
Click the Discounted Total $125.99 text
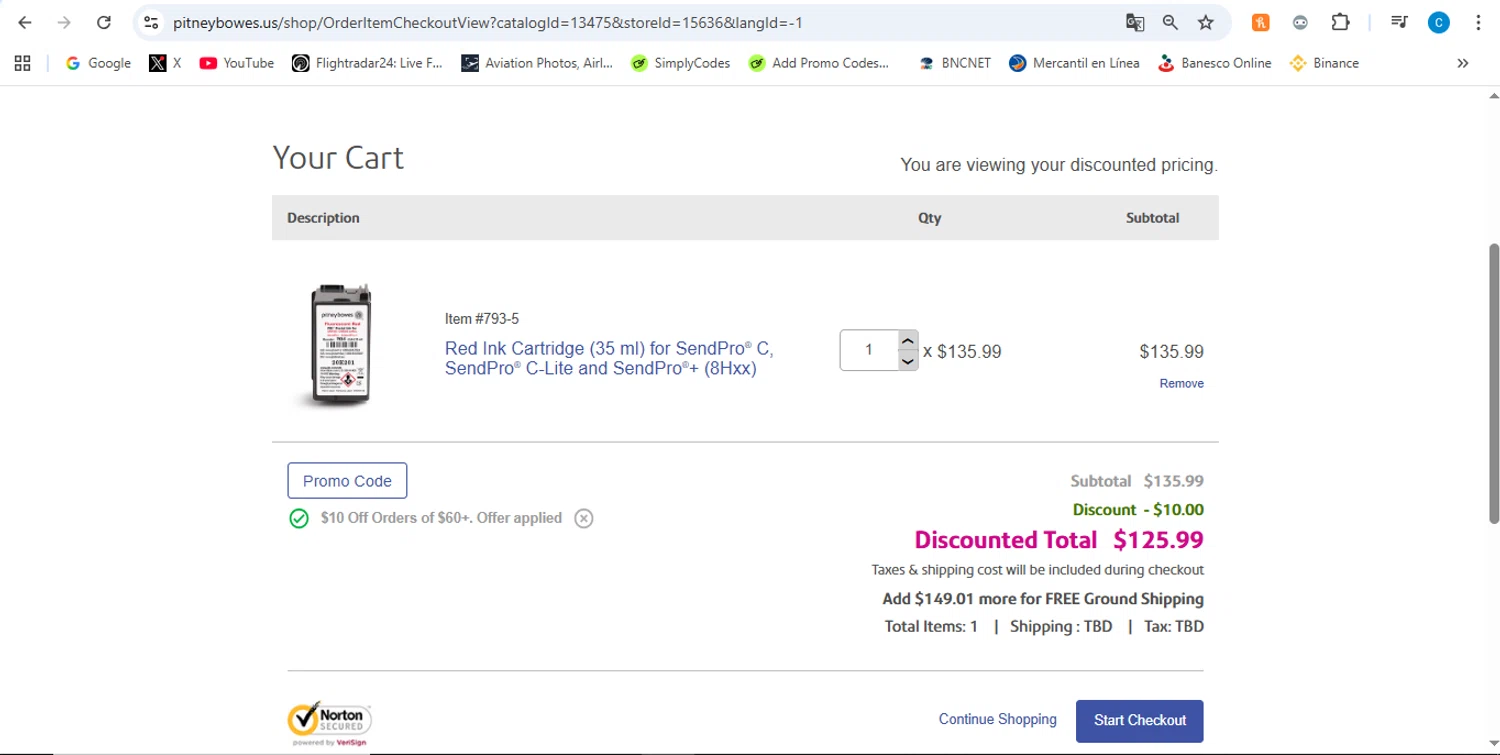click(1059, 540)
